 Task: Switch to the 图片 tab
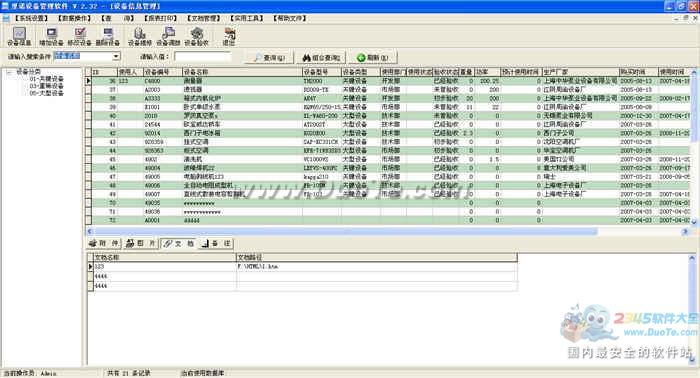click(140, 243)
